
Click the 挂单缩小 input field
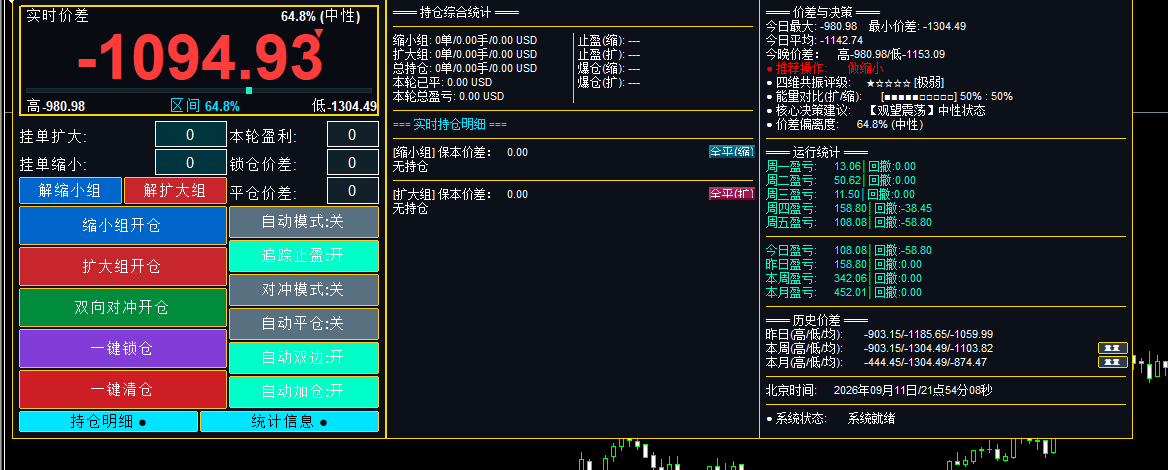pos(191,162)
